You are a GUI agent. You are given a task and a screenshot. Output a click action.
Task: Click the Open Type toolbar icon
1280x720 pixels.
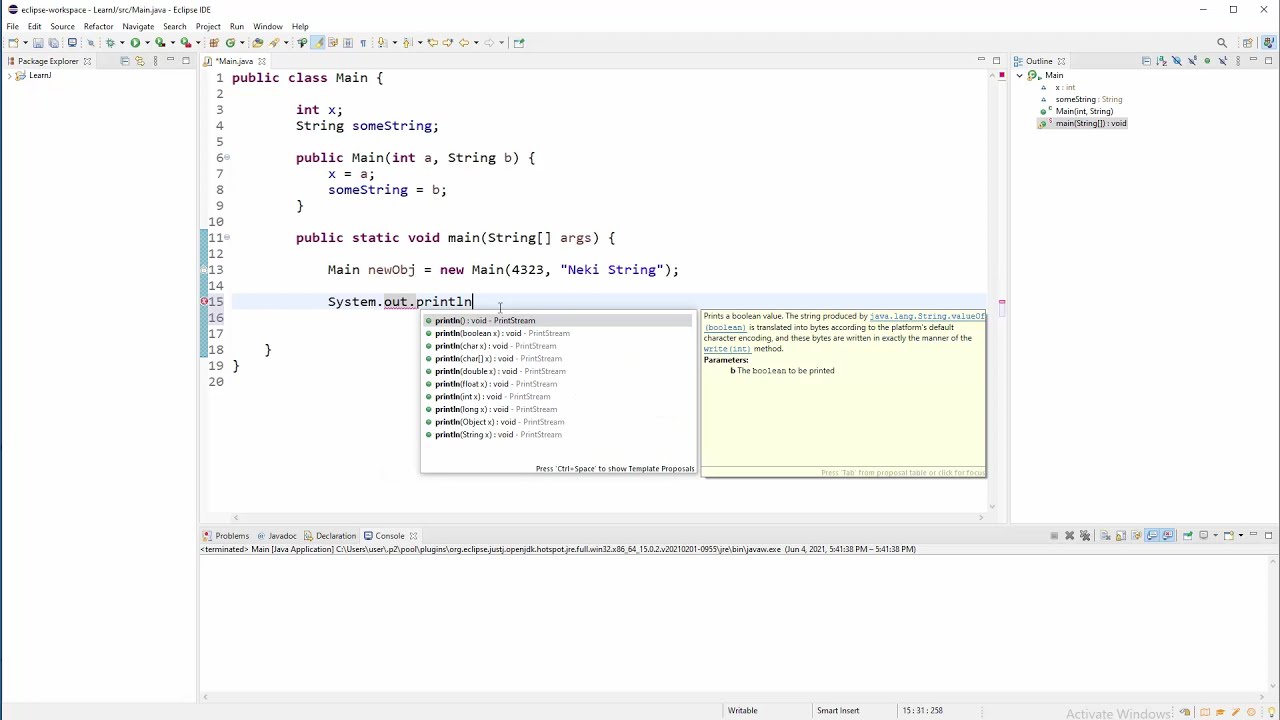(x=257, y=42)
